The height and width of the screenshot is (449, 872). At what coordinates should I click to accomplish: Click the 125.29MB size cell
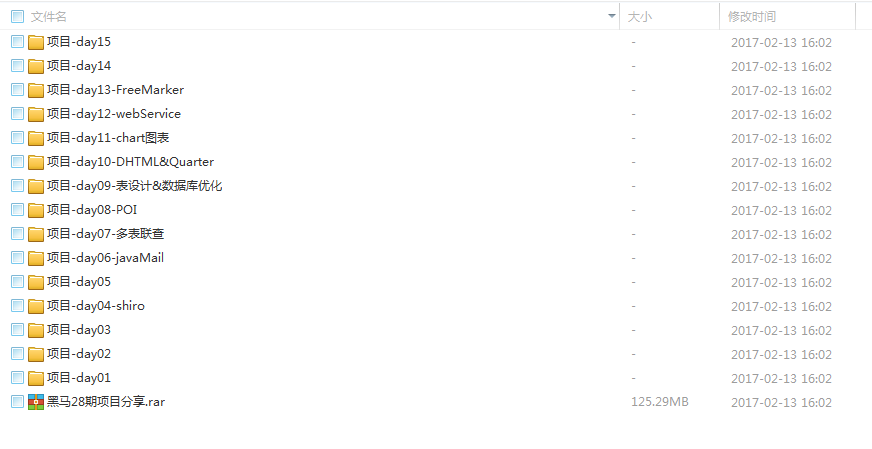coord(660,402)
